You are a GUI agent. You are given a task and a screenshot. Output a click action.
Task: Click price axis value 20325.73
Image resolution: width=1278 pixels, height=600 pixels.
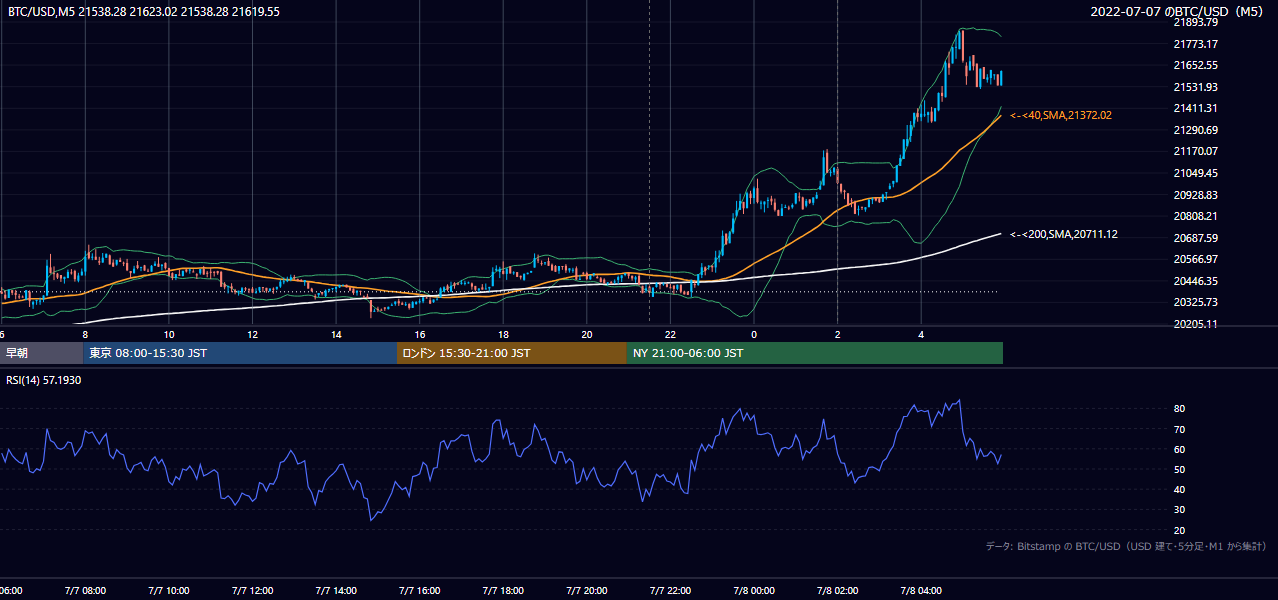1195,302
